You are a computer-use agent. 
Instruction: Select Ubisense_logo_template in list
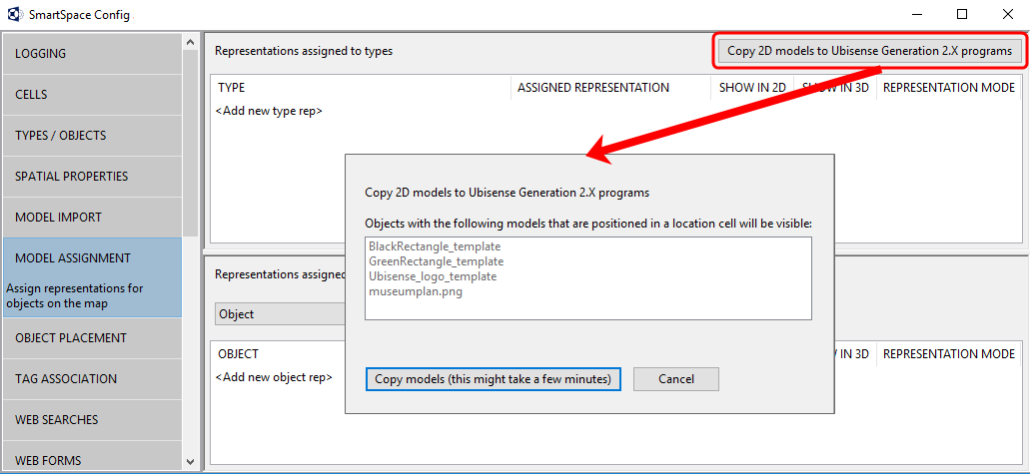432,276
